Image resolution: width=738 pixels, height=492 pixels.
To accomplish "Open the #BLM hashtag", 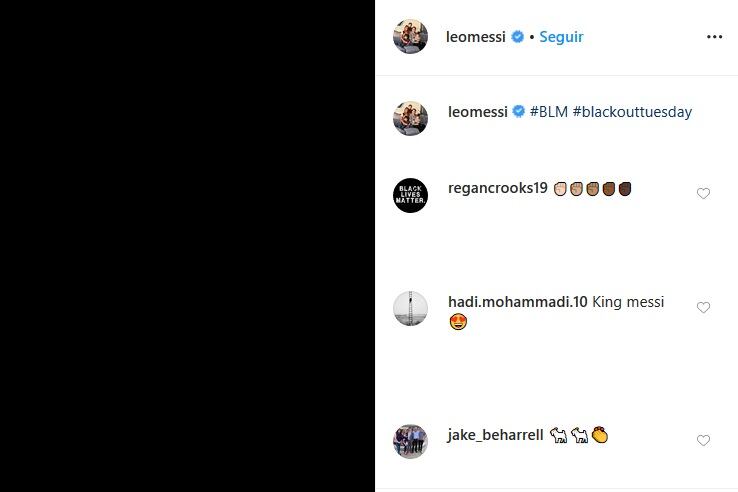I will pyautogui.click(x=549, y=112).
